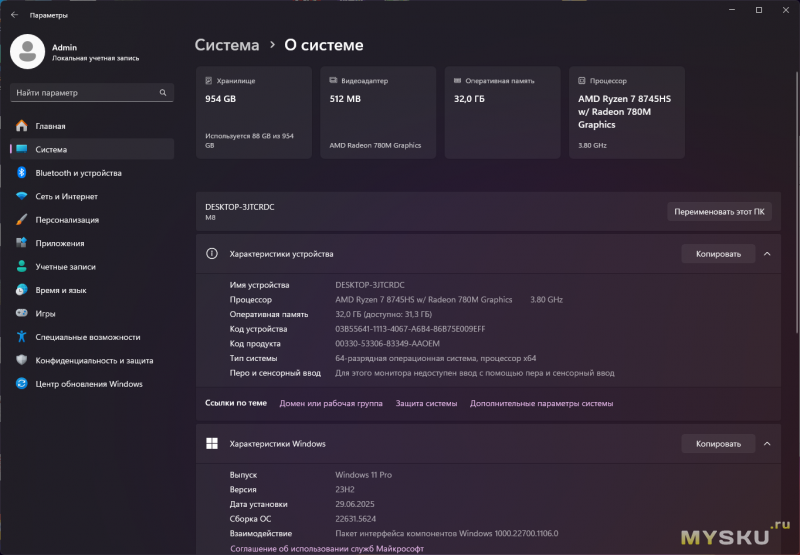Click the Время и язык clock icon
This screenshot has height=555, width=800.
click(21, 290)
